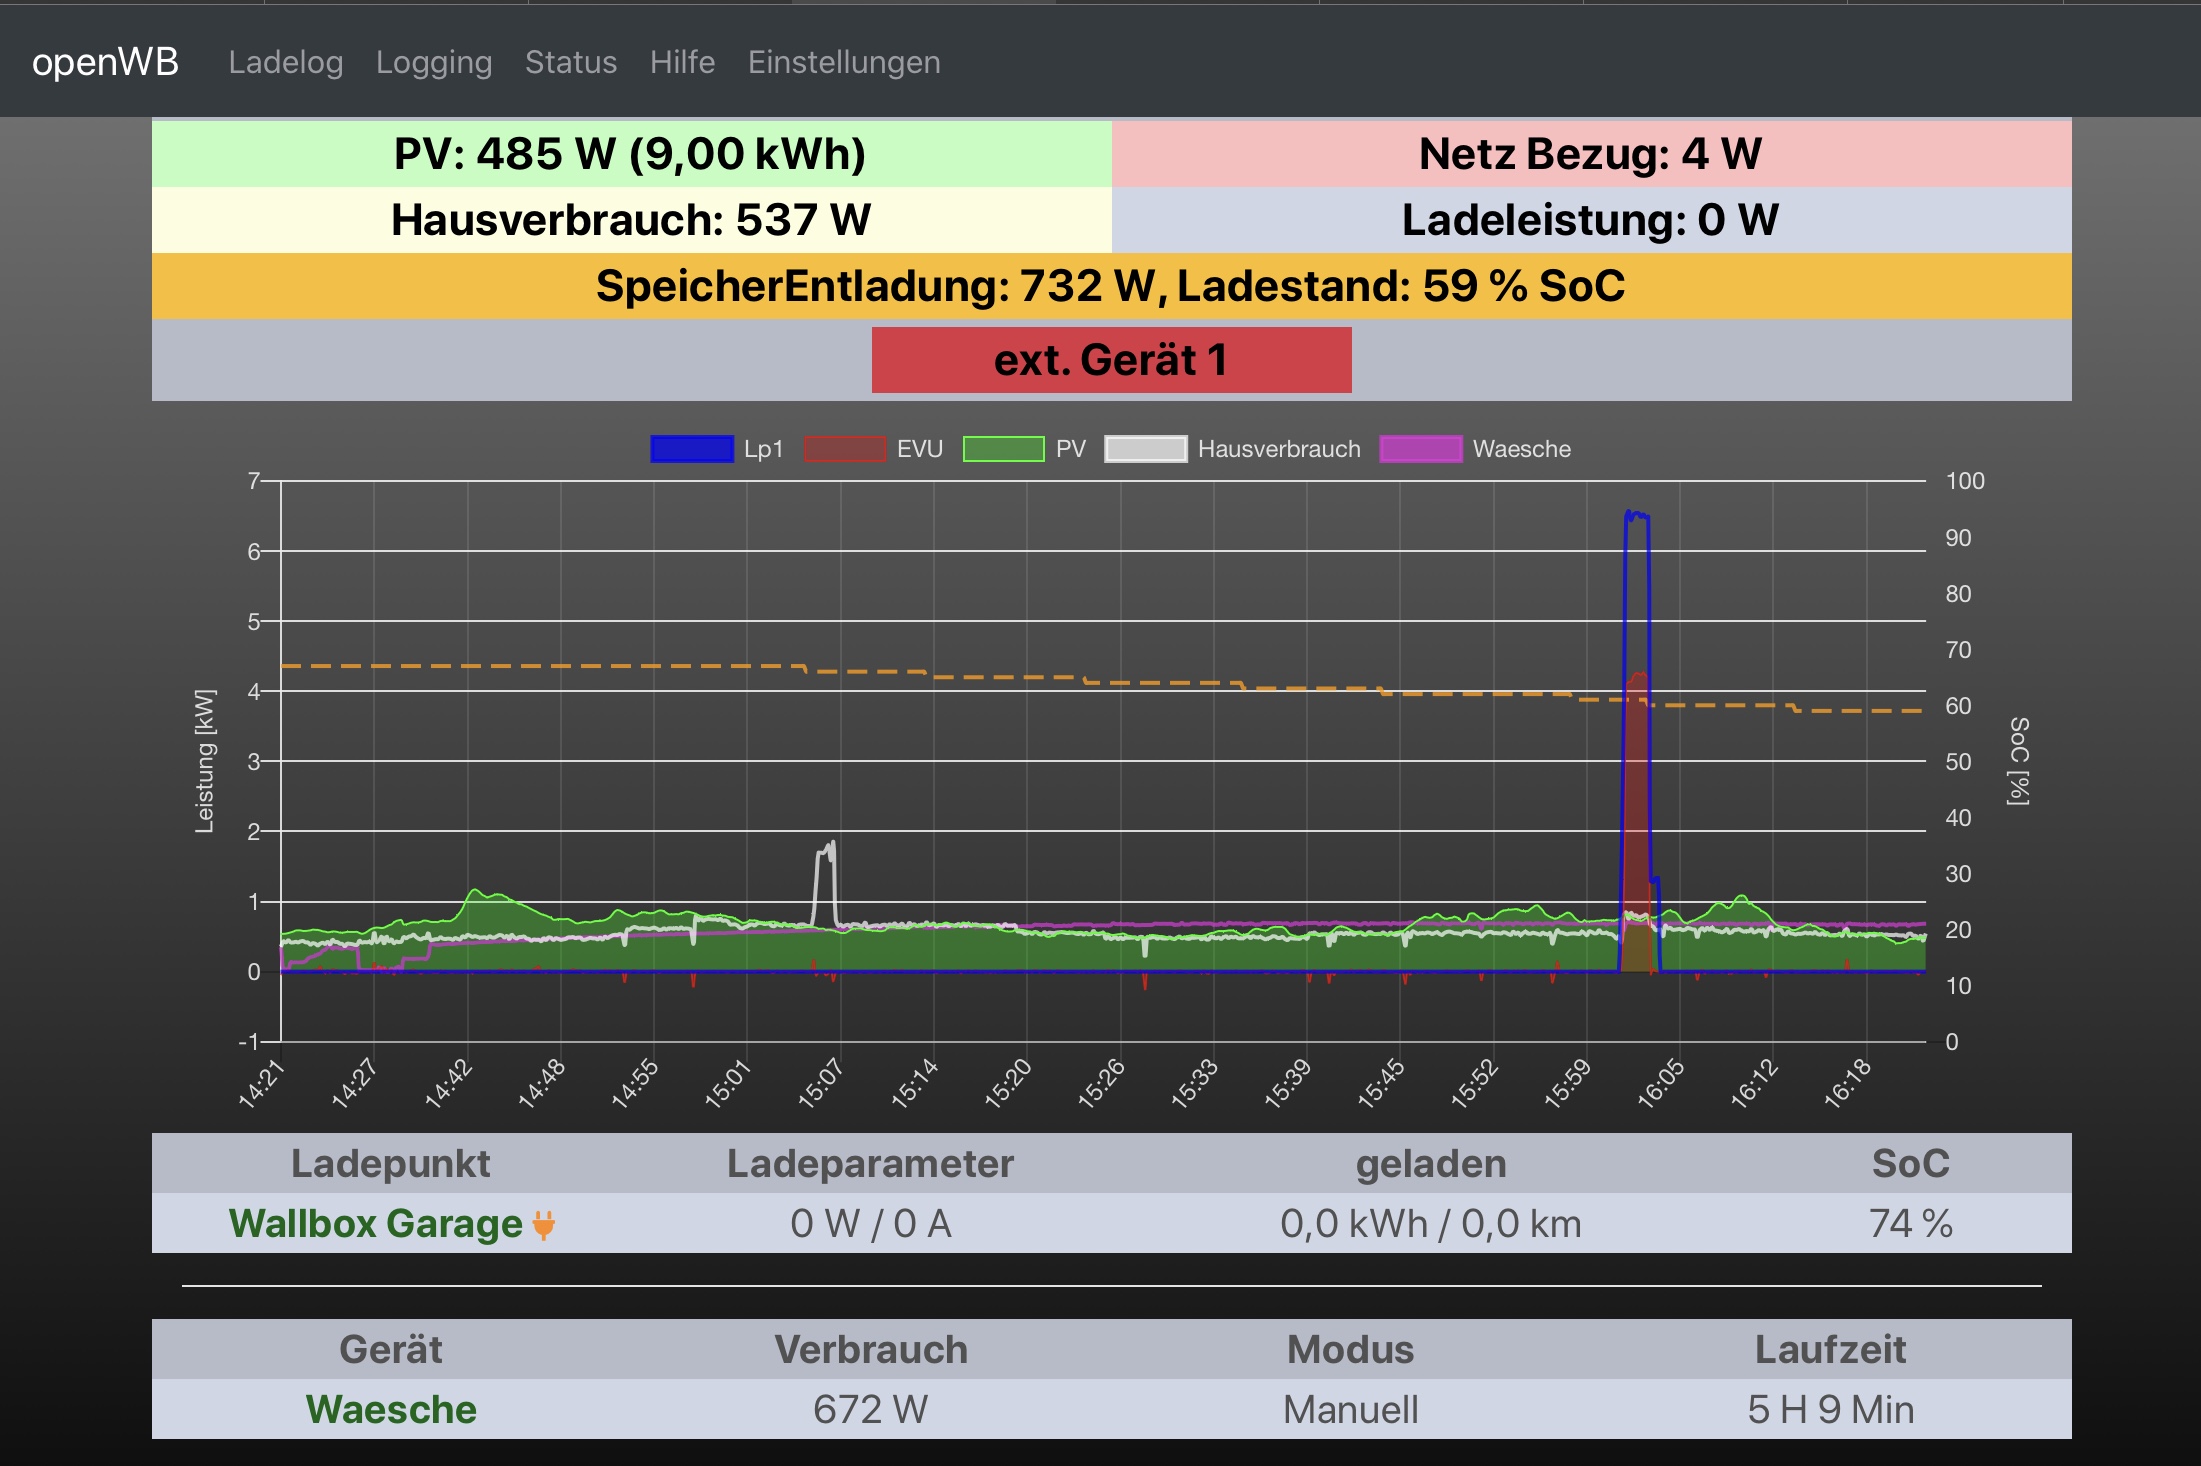Image resolution: width=2201 pixels, height=1466 pixels.
Task: Hide Waesche series via purple legend box
Action: pos(1420,449)
